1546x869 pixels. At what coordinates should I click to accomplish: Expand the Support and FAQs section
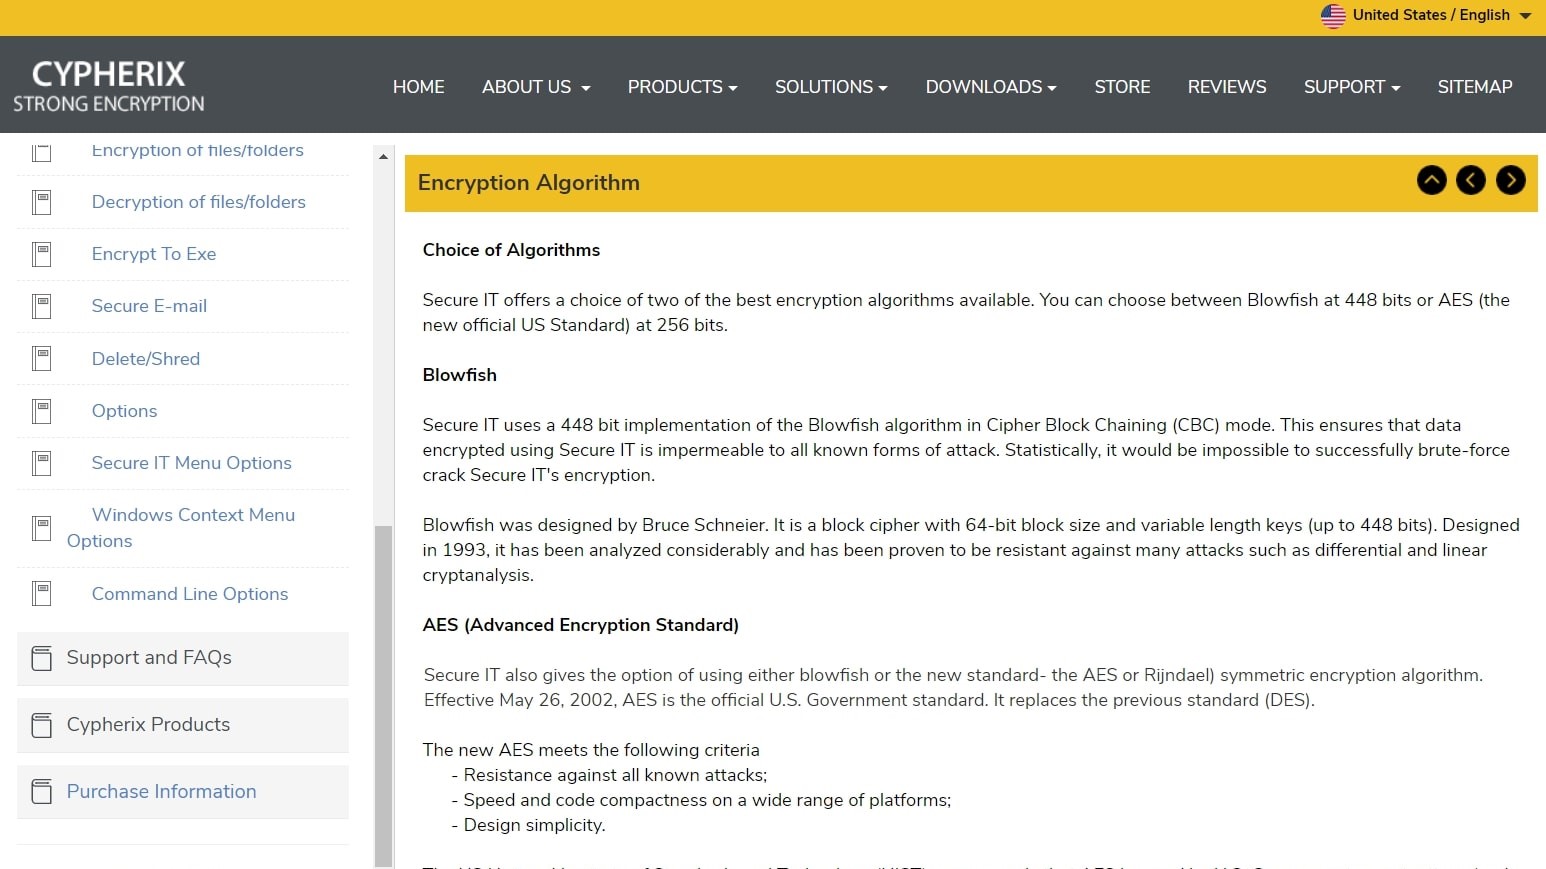pos(183,658)
